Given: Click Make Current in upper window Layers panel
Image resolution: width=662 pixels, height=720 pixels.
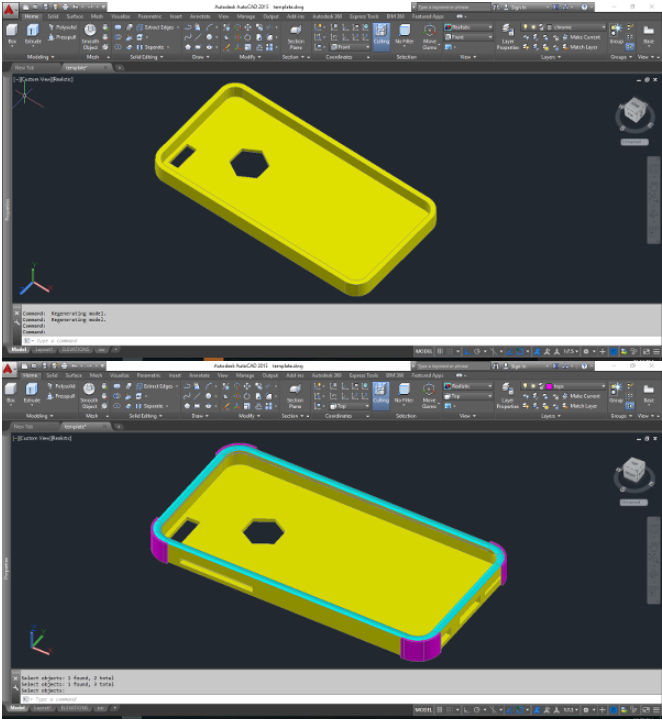Looking at the screenshot, I should click(x=581, y=37).
